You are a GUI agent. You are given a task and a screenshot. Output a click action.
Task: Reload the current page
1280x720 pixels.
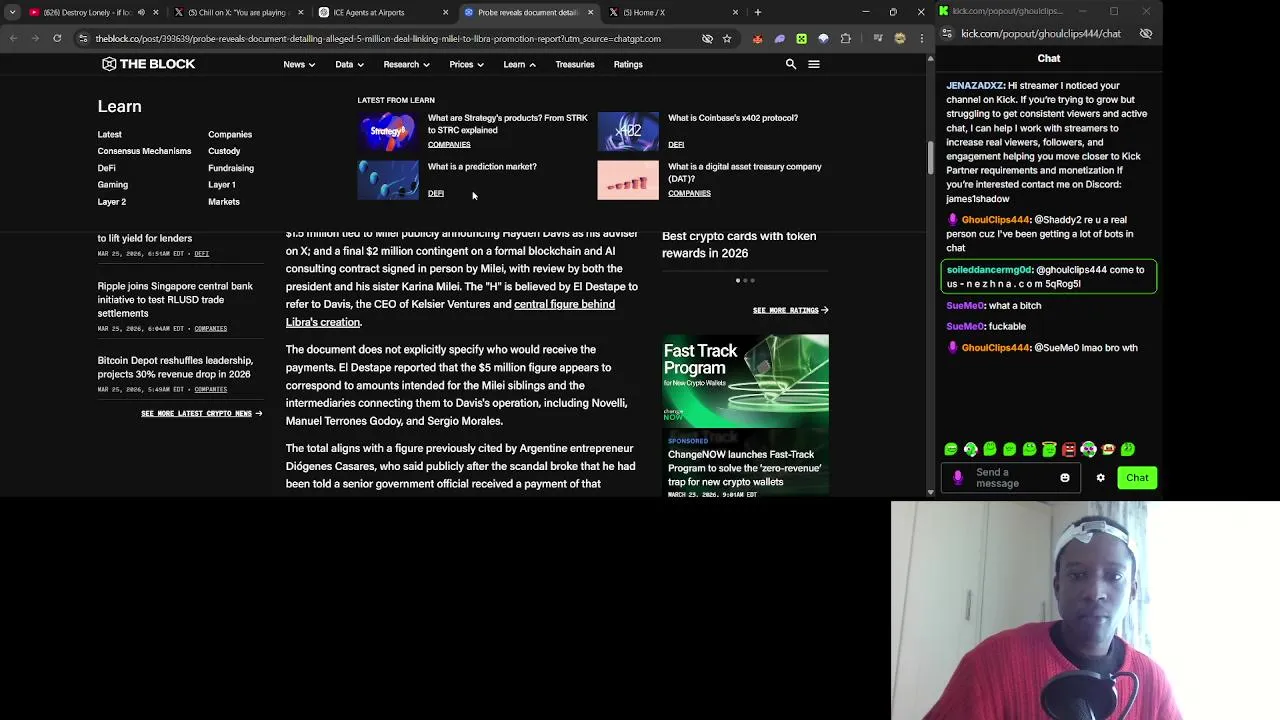[x=57, y=38]
